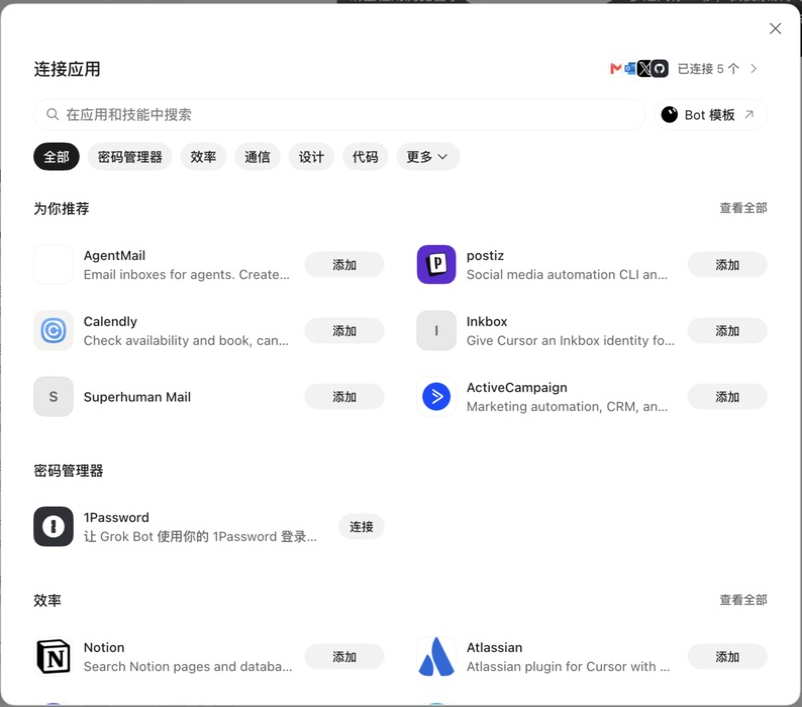Click the 'Search Notion pages' description

pyautogui.click(x=188, y=666)
